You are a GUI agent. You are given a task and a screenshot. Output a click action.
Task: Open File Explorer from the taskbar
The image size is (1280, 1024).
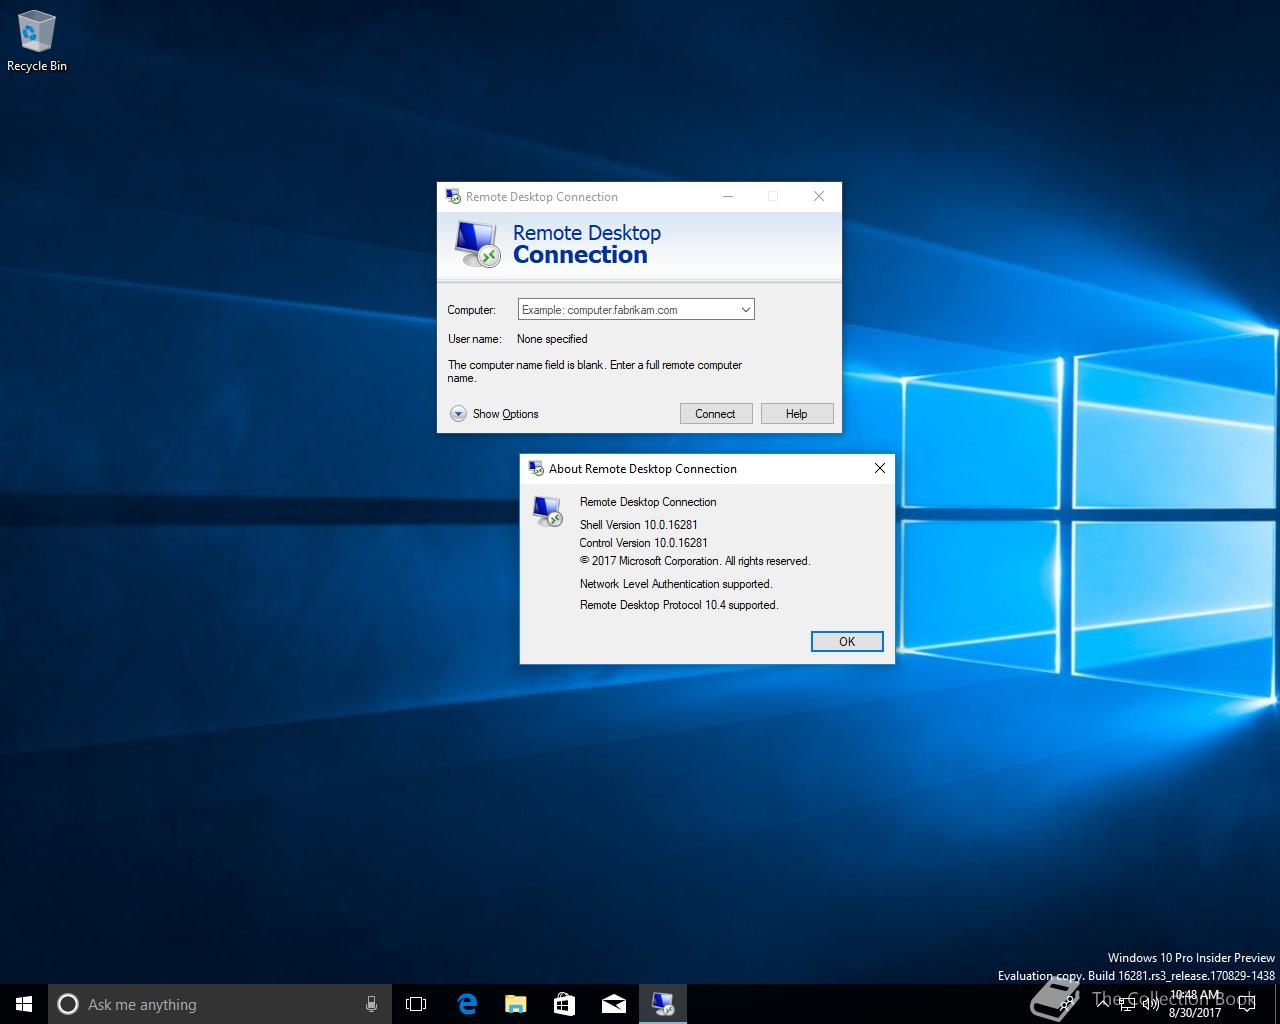515,1004
